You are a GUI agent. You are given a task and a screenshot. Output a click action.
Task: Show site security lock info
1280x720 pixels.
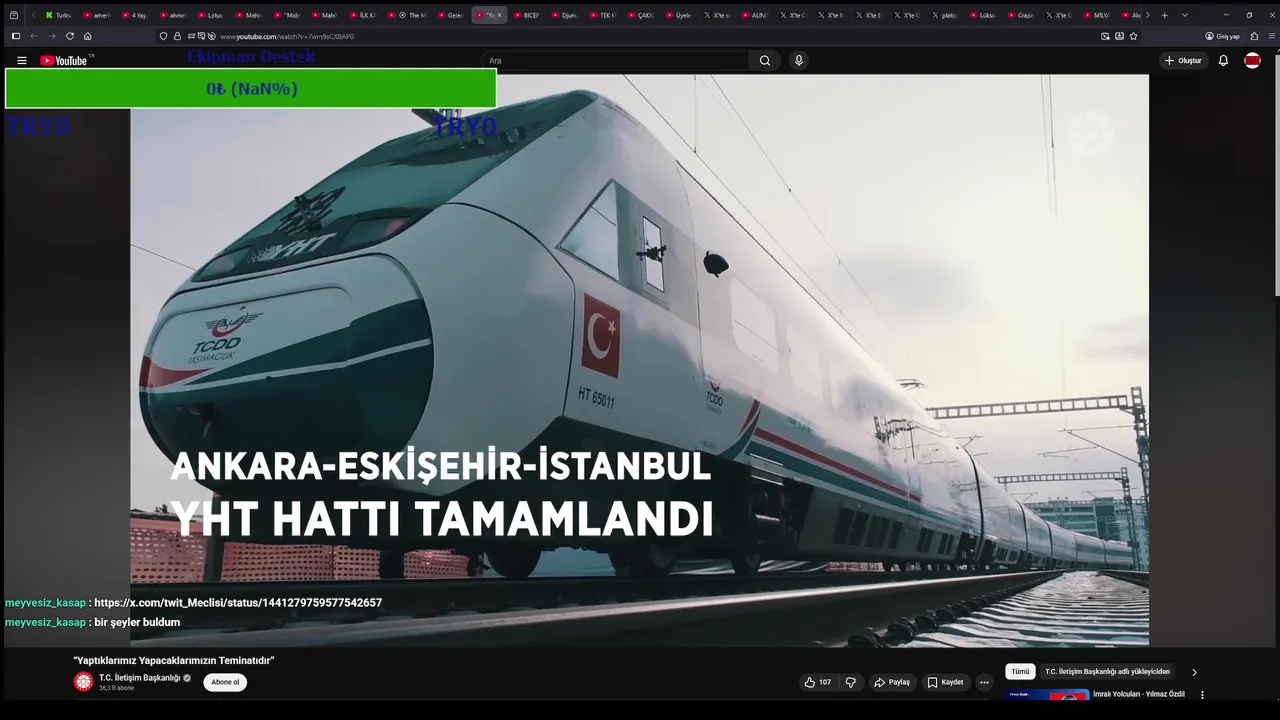(177, 36)
